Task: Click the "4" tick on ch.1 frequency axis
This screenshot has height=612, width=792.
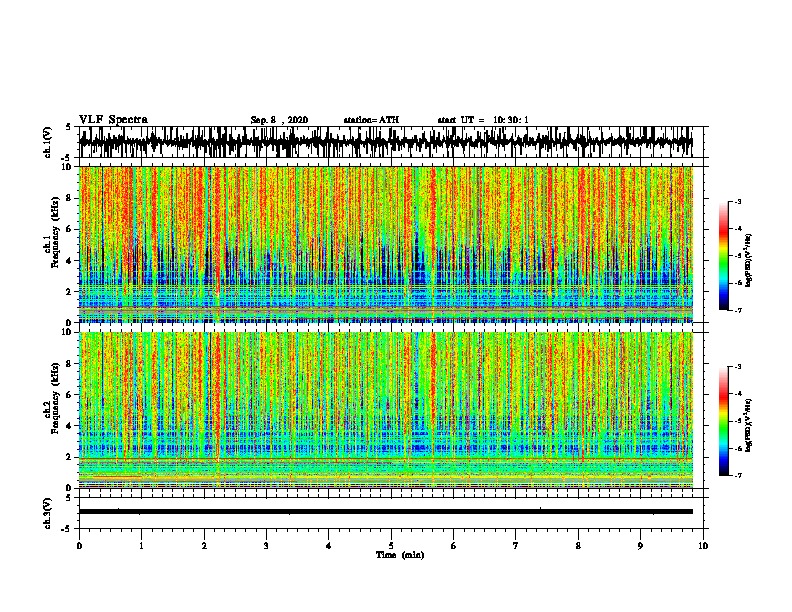Action: 70,261
